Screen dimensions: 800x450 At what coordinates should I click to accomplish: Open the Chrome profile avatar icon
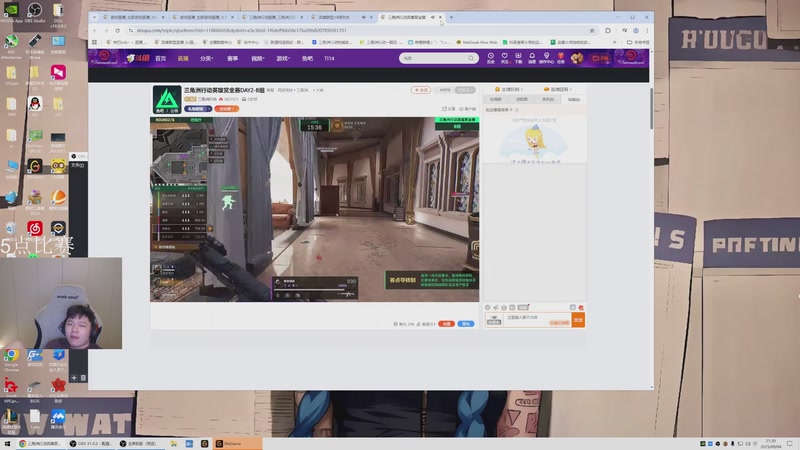636,31
